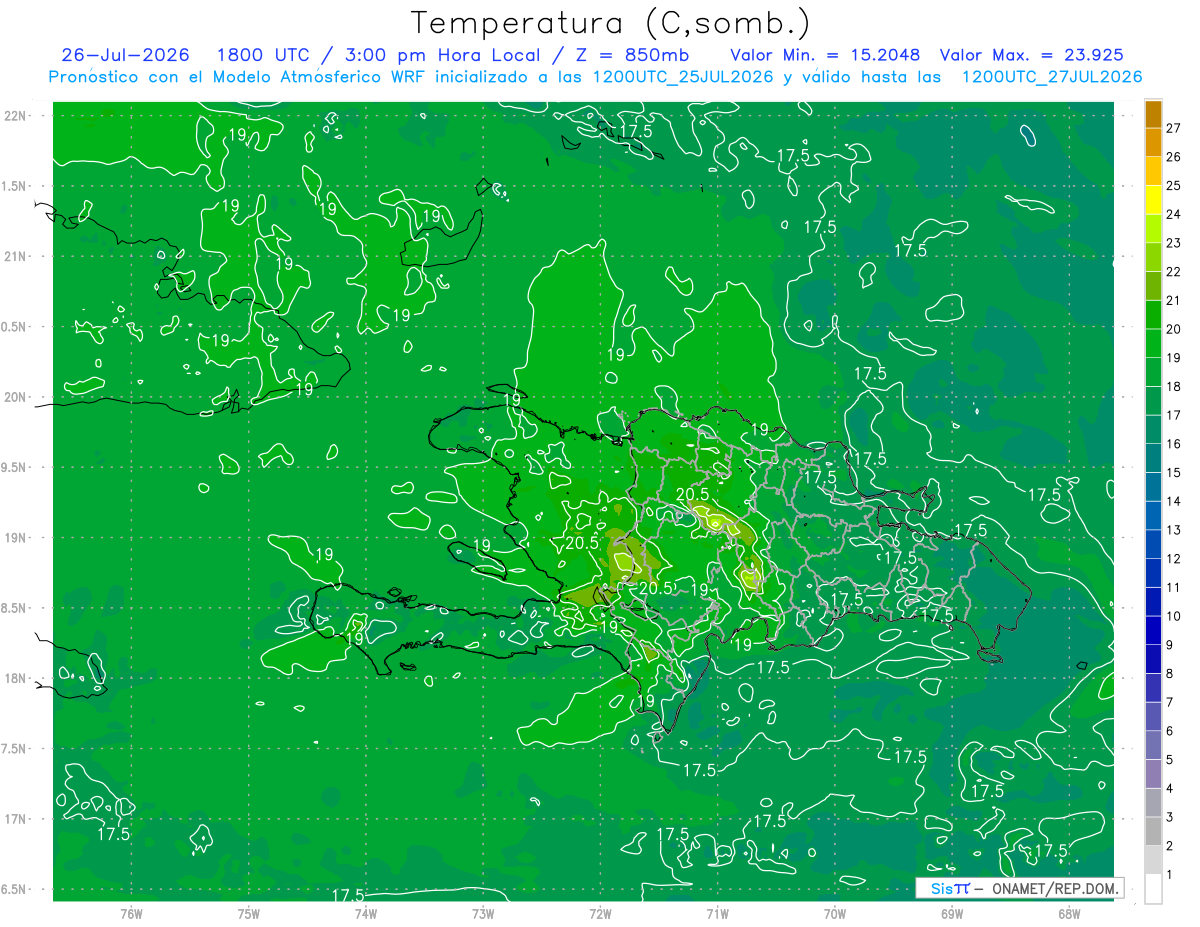This screenshot has height=927, width=1200.
Task: Click the color scale label "22"
Action: [1173, 272]
